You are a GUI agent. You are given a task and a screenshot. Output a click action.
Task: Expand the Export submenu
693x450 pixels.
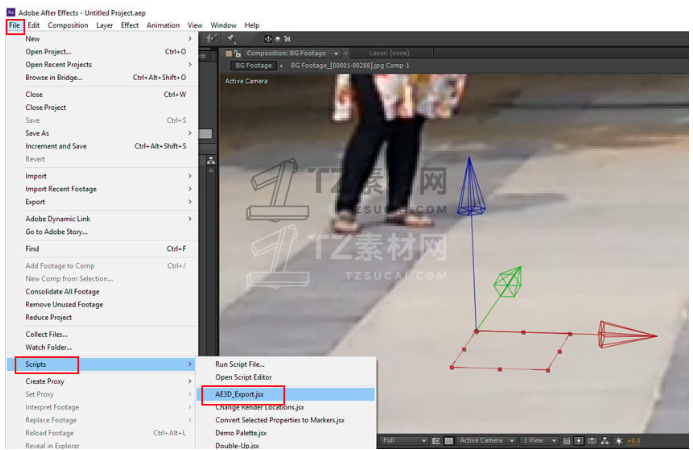[103, 202]
